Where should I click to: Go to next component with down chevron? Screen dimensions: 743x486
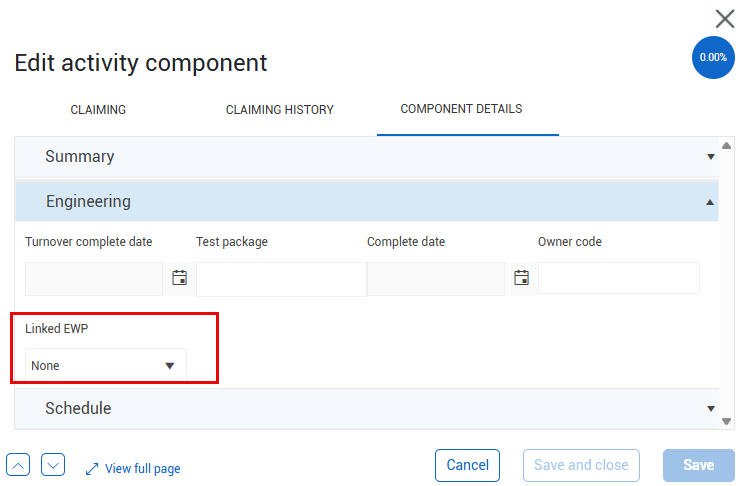[x=53, y=465]
